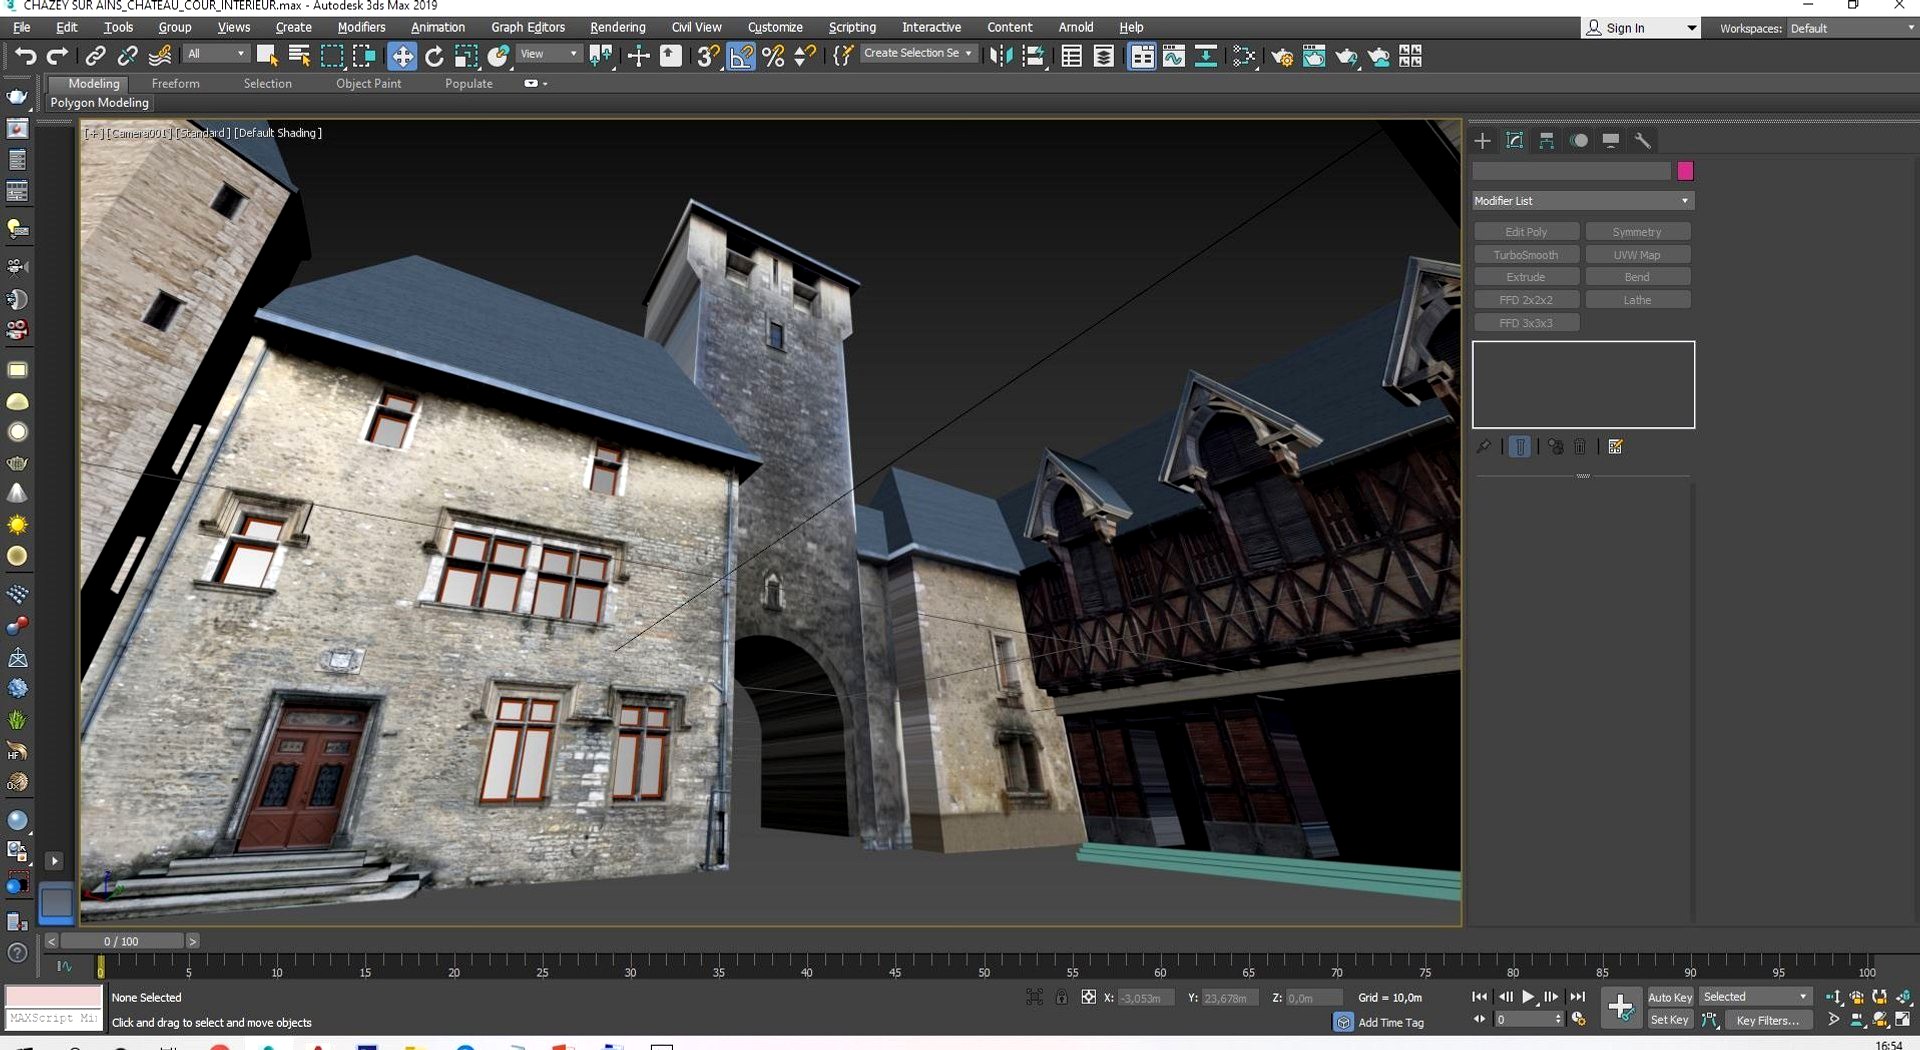Click the time slider 0 / 100 handle
Viewport: 1920px width, 1050px height.
(121, 941)
